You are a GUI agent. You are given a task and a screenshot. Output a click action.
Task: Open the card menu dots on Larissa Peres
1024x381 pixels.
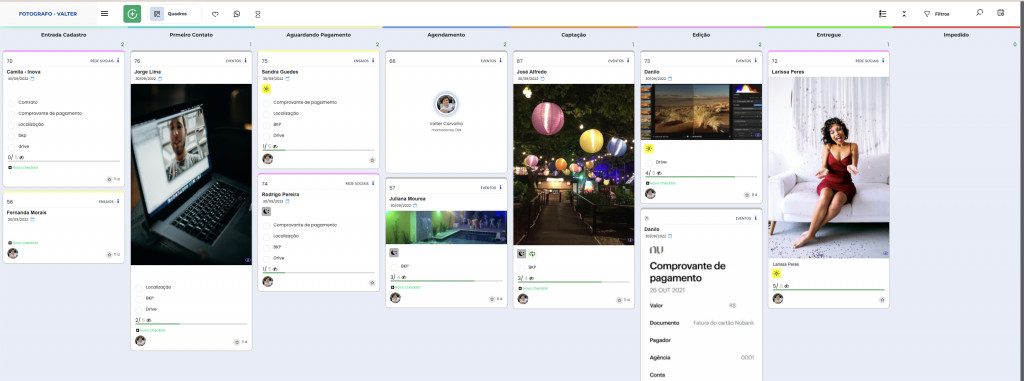883,61
